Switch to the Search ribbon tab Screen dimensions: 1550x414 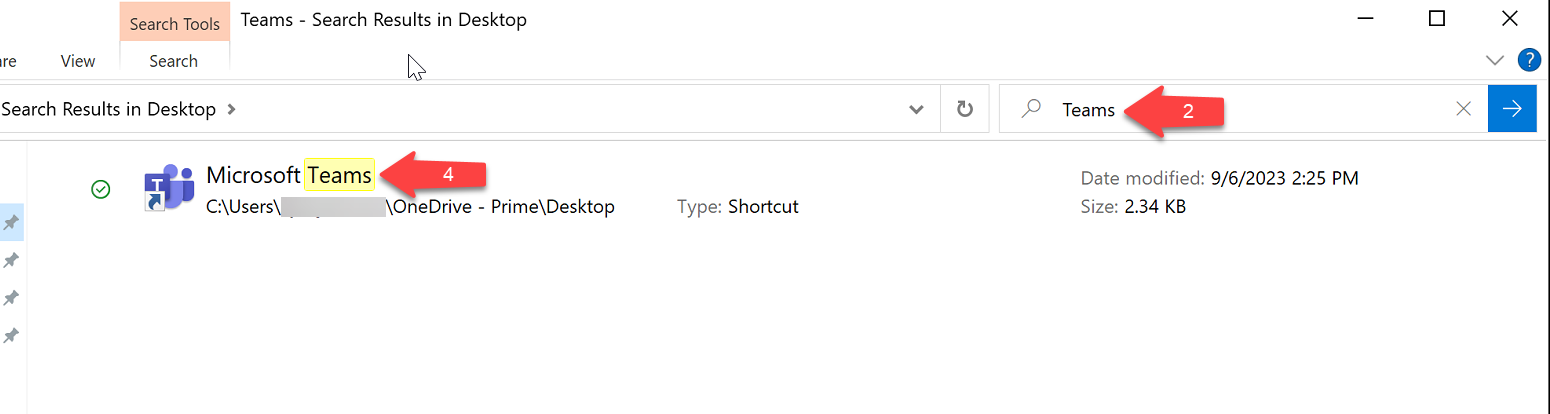pyautogui.click(x=173, y=61)
